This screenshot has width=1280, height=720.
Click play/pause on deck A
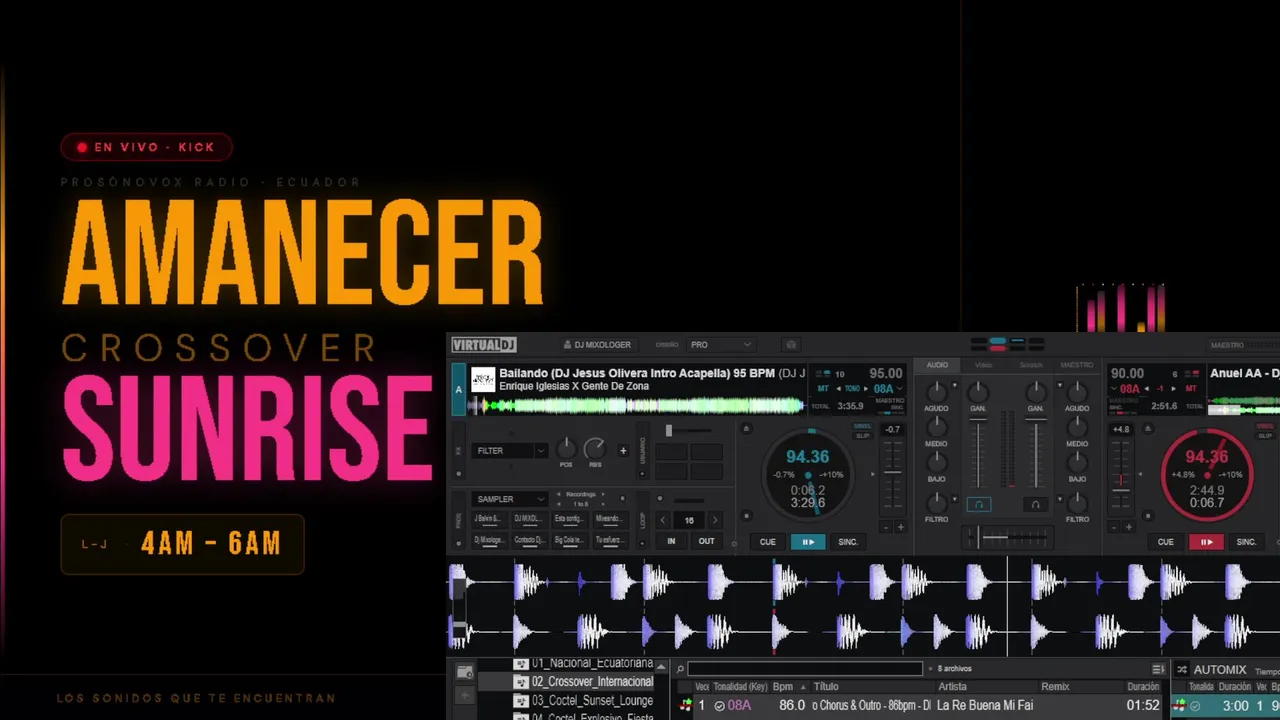click(807, 542)
